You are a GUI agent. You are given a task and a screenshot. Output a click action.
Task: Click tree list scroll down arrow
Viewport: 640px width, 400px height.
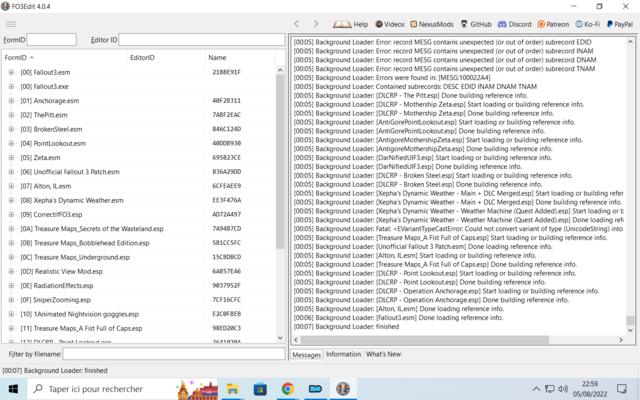point(280,338)
